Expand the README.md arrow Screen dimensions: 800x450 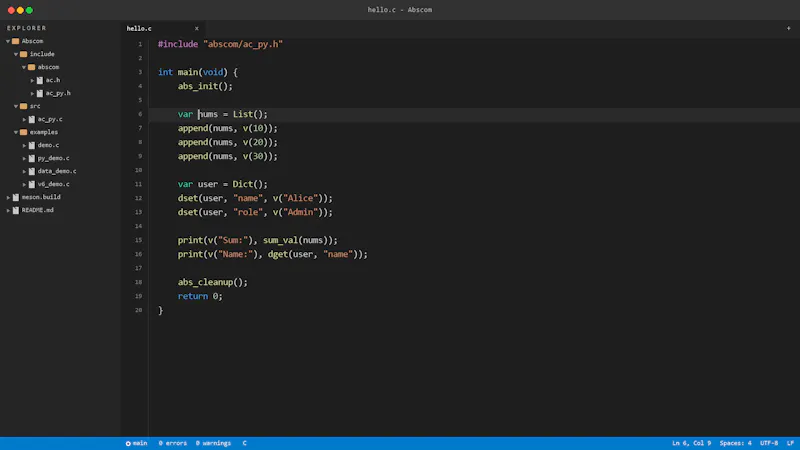tap(8, 210)
